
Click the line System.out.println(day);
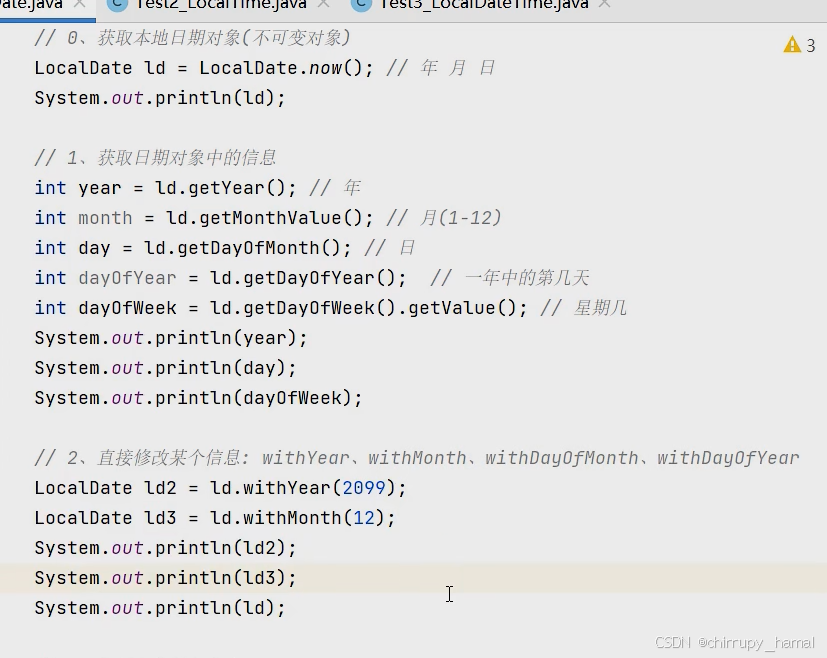166,368
